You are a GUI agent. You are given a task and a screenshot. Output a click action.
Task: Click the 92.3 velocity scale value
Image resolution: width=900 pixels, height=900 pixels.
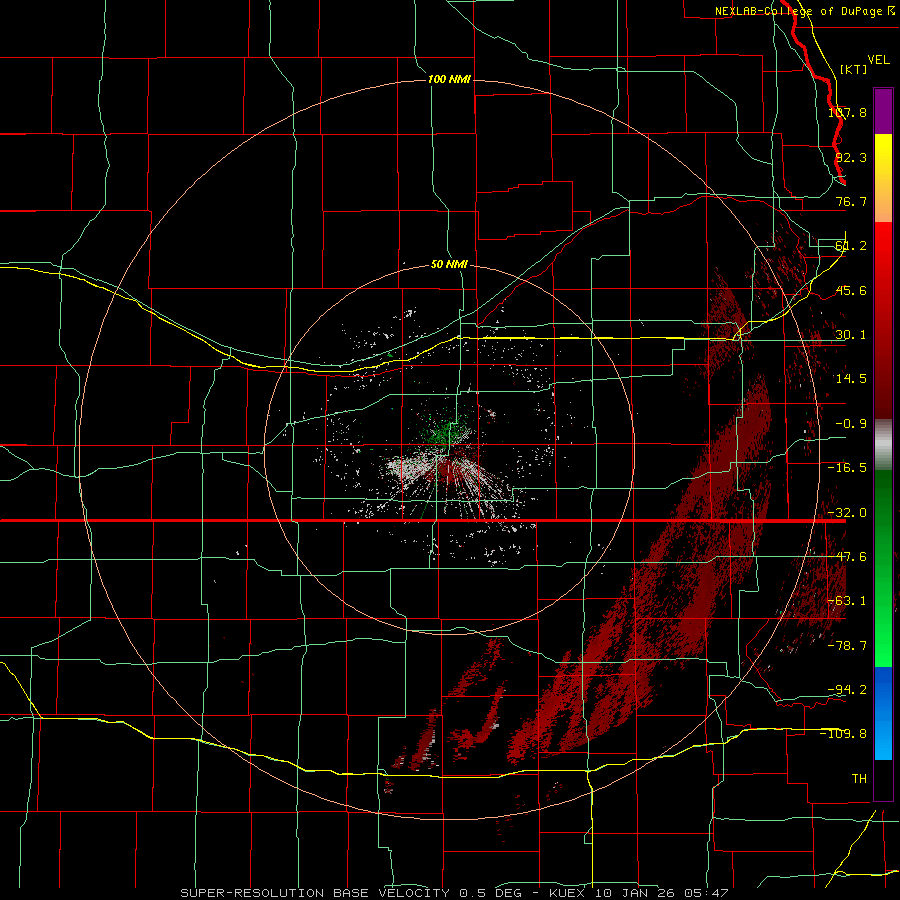tap(851, 157)
